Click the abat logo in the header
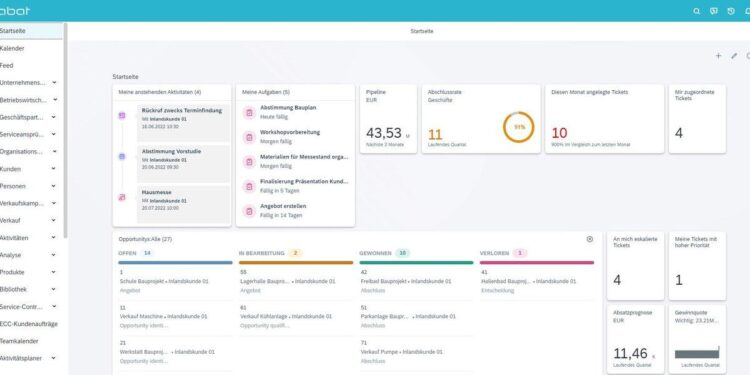 tap(14, 11)
